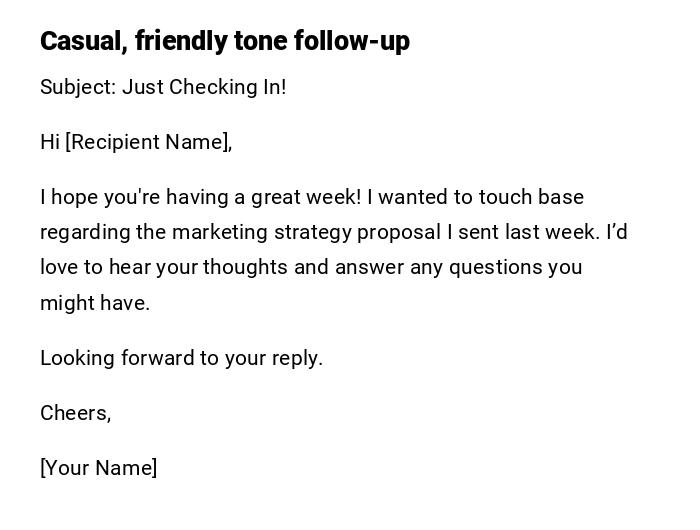Click the "Subject:" label text
The image size is (700, 530).
77,87
